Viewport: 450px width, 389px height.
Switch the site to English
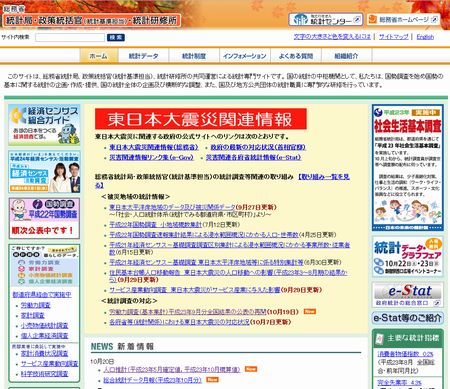tap(425, 37)
